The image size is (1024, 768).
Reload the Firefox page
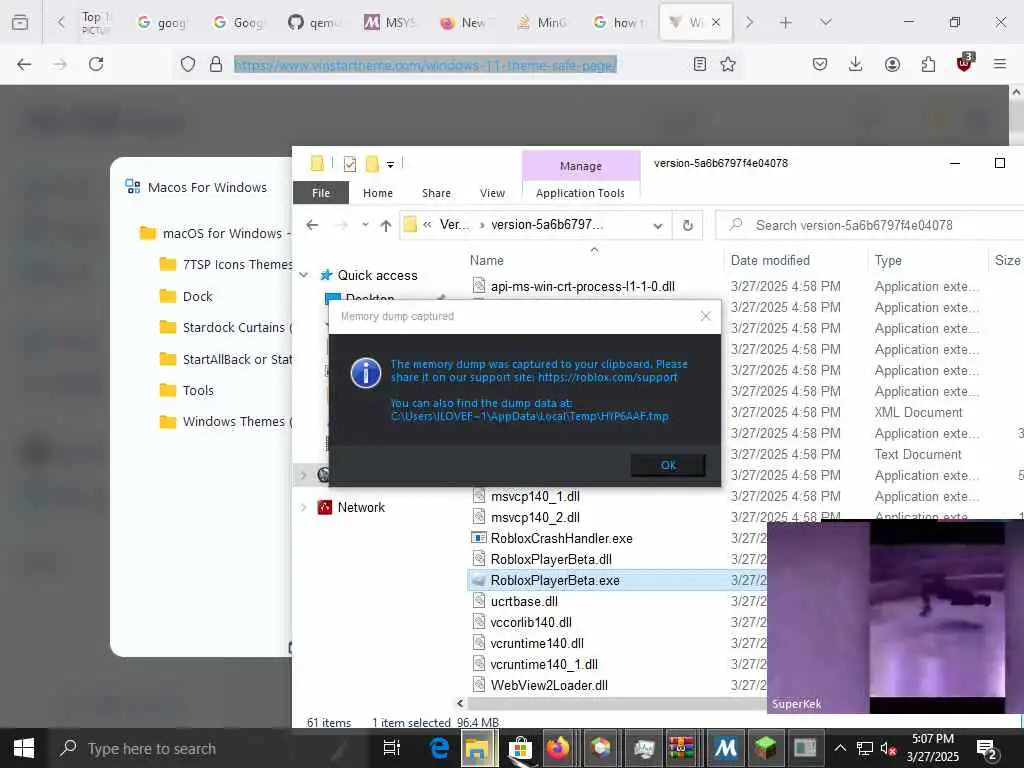96,64
